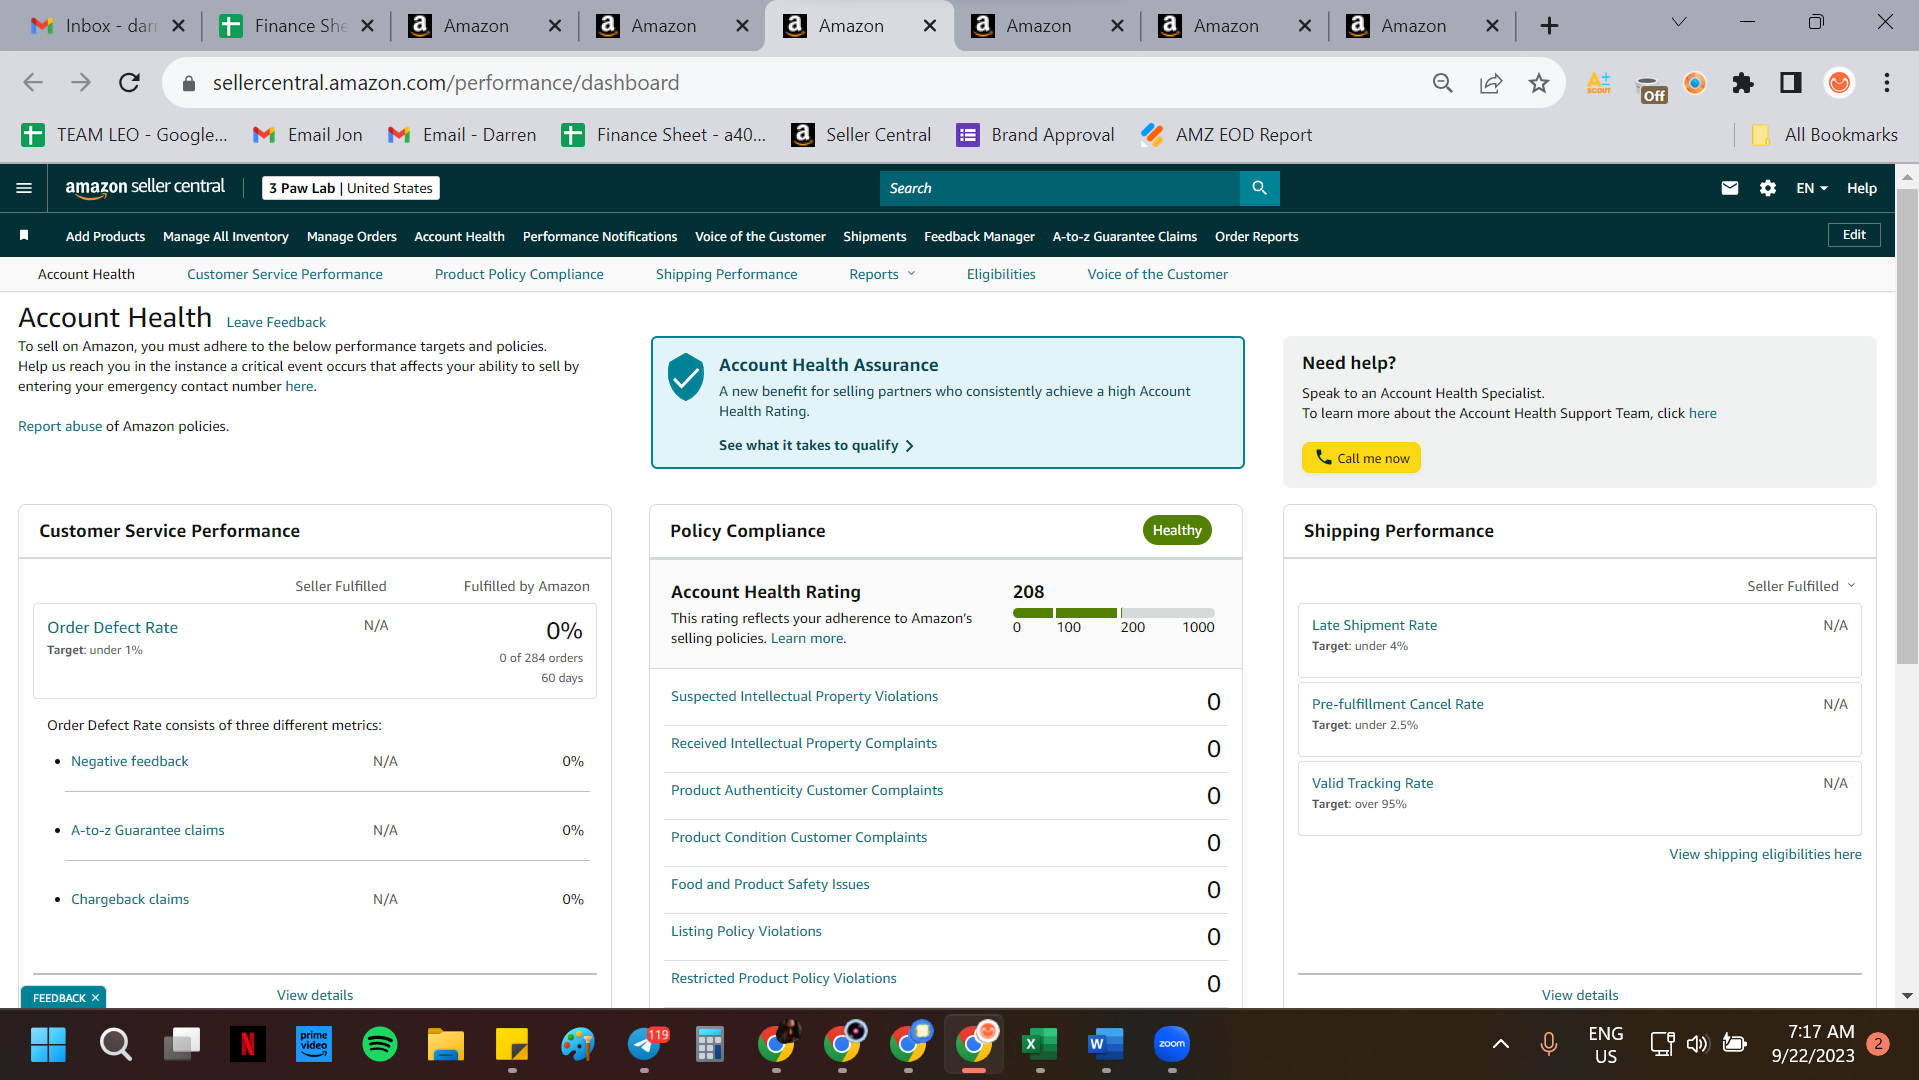The image size is (1919, 1080).
Task: Open the Late Shipment Rate link
Action: tap(1374, 625)
